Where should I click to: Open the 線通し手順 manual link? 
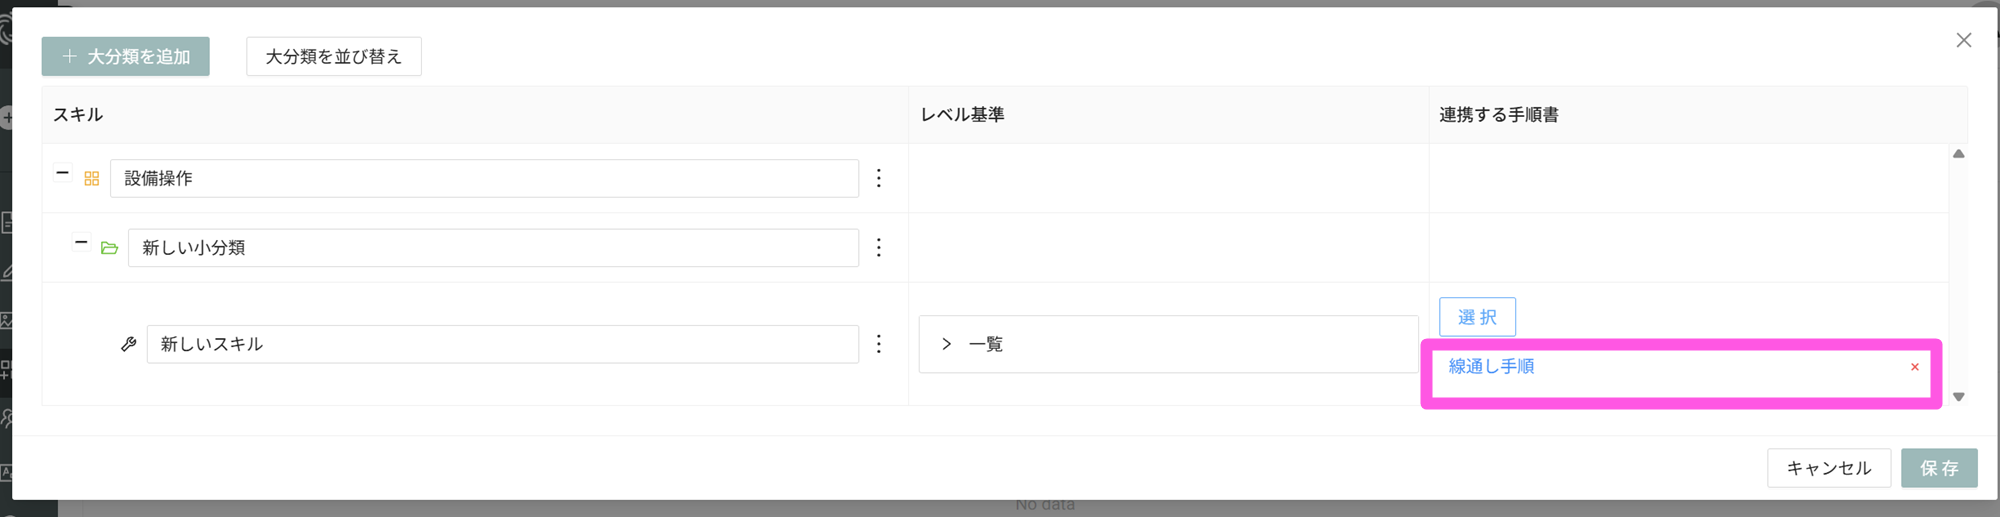(x=1491, y=367)
